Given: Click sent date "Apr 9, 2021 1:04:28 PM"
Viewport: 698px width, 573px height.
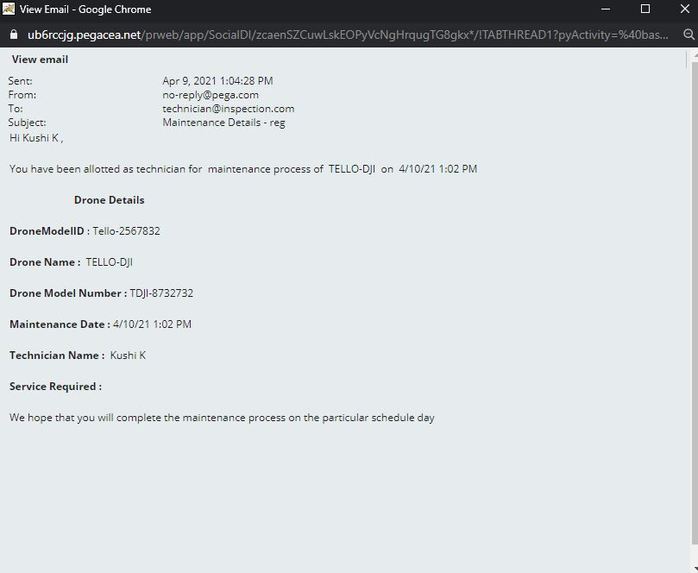Looking at the screenshot, I should (x=218, y=81).
